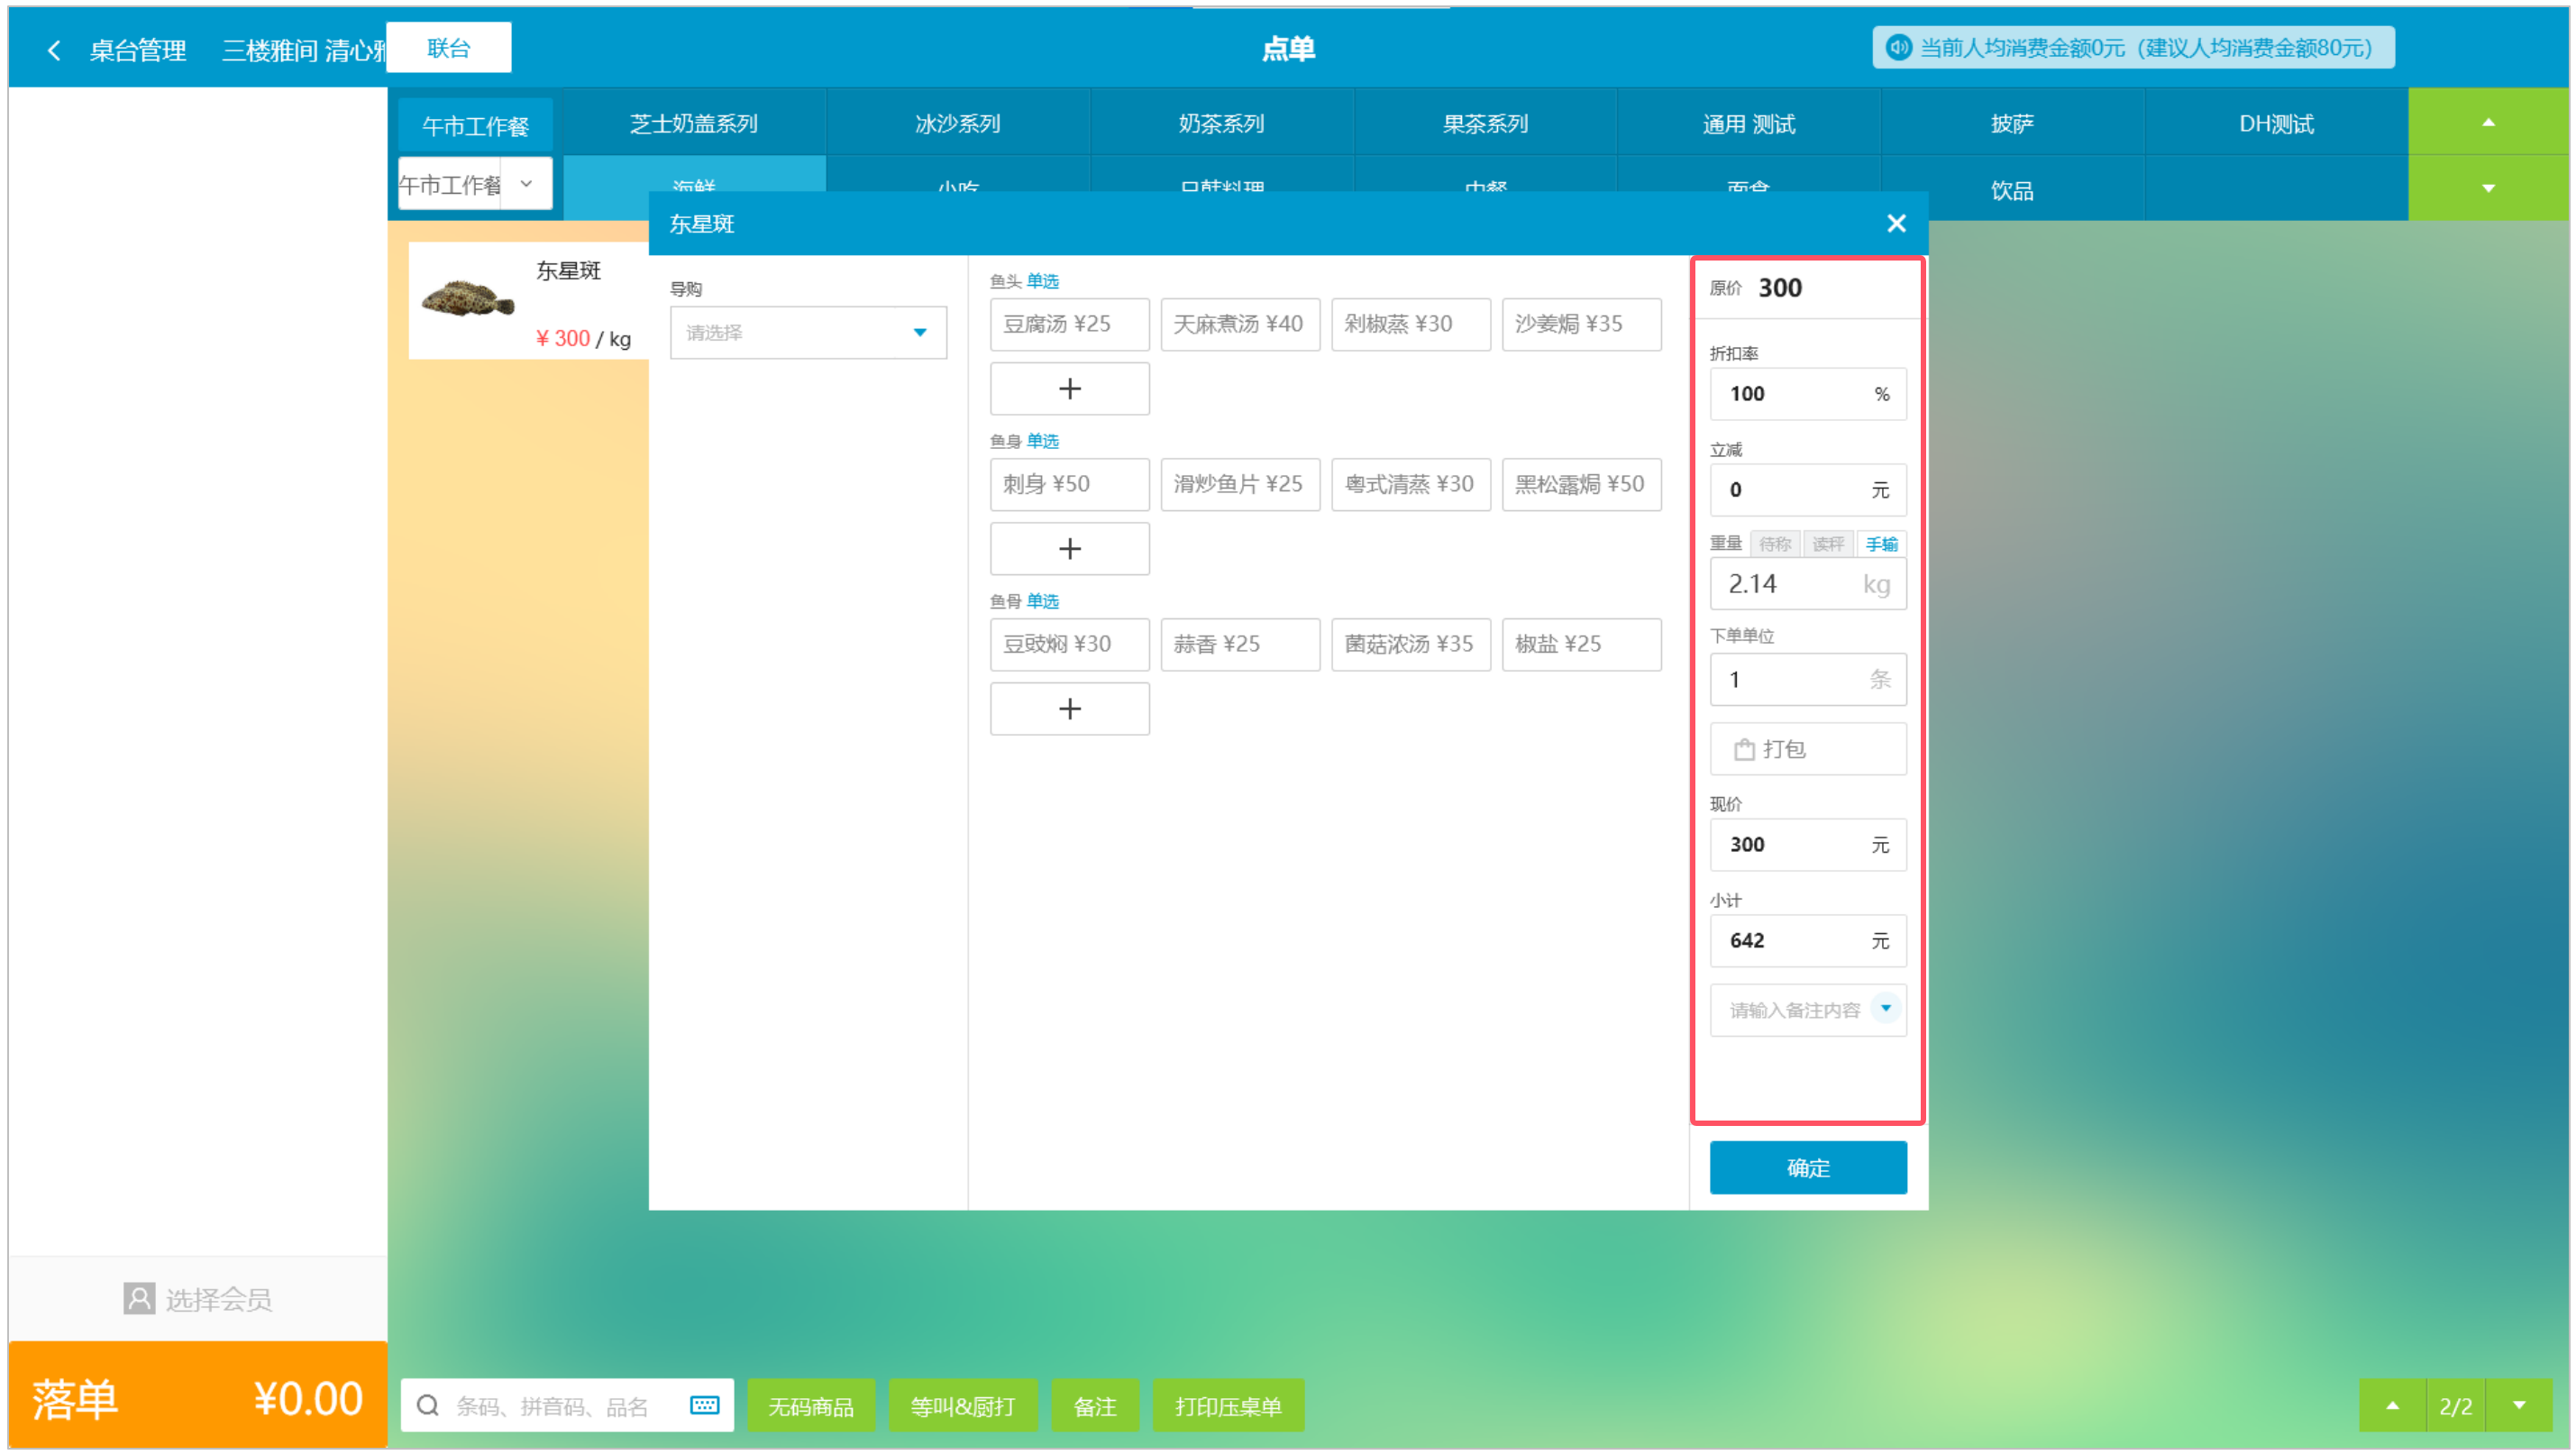Click the plus button under 鱼身 options
The height and width of the screenshot is (1455, 2576).
[x=1069, y=549]
